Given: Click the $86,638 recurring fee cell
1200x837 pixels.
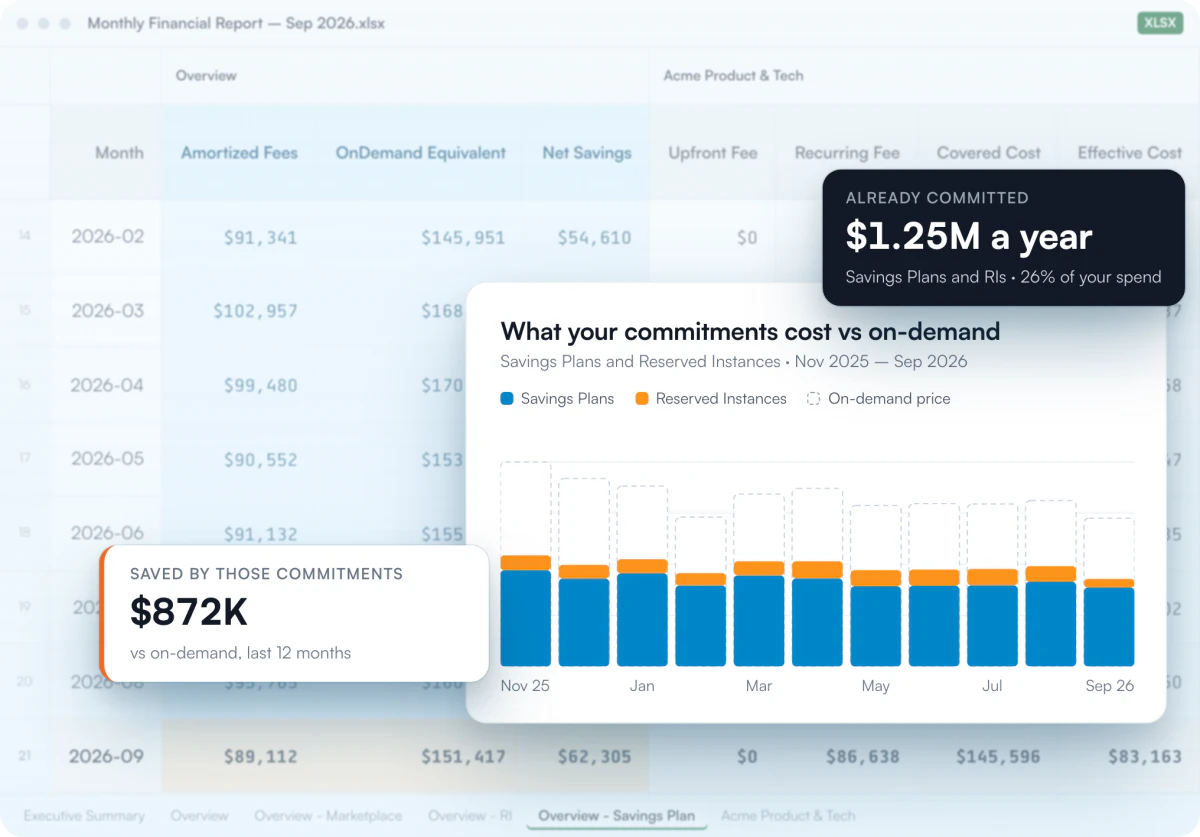Looking at the screenshot, I should (862, 757).
